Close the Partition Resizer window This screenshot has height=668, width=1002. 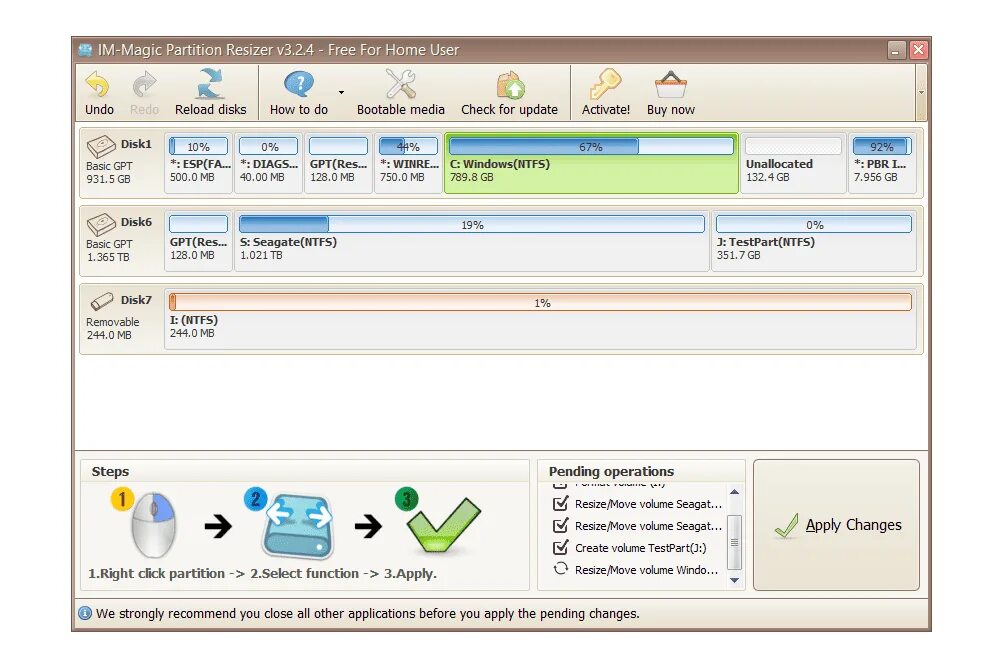[918, 50]
